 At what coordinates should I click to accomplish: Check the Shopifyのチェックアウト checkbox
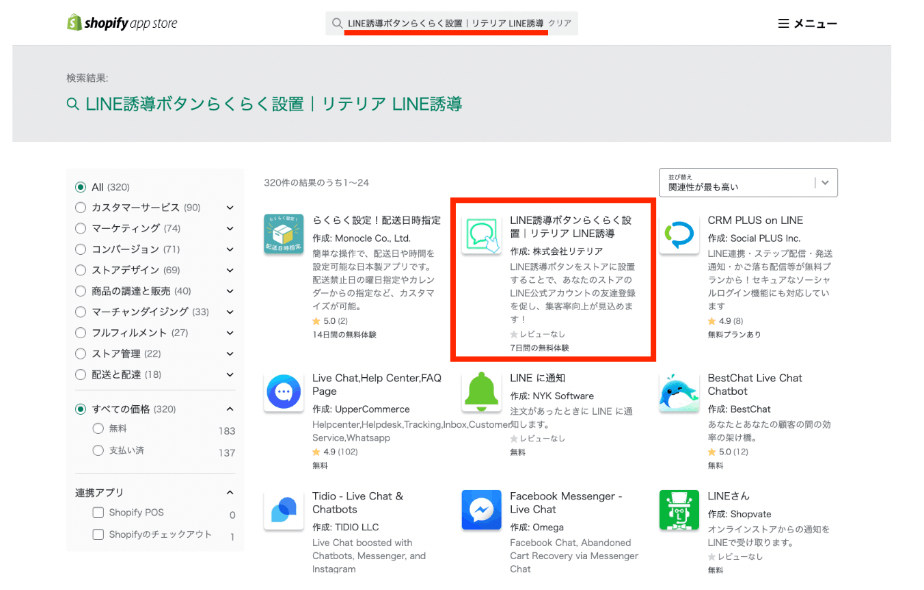click(98, 534)
